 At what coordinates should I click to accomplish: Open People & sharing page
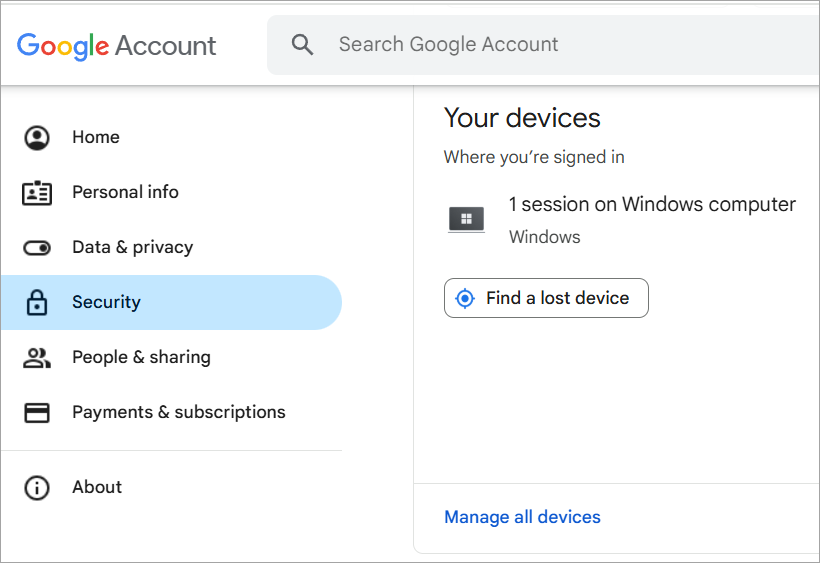coord(171,358)
